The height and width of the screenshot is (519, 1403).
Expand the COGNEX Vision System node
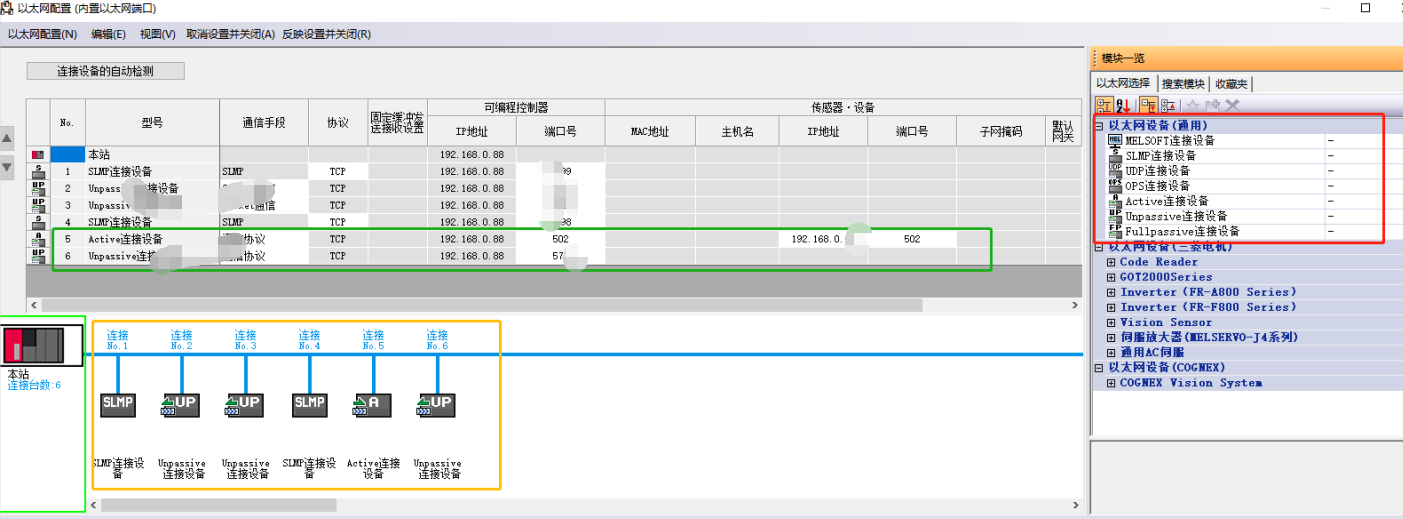click(1111, 383)
